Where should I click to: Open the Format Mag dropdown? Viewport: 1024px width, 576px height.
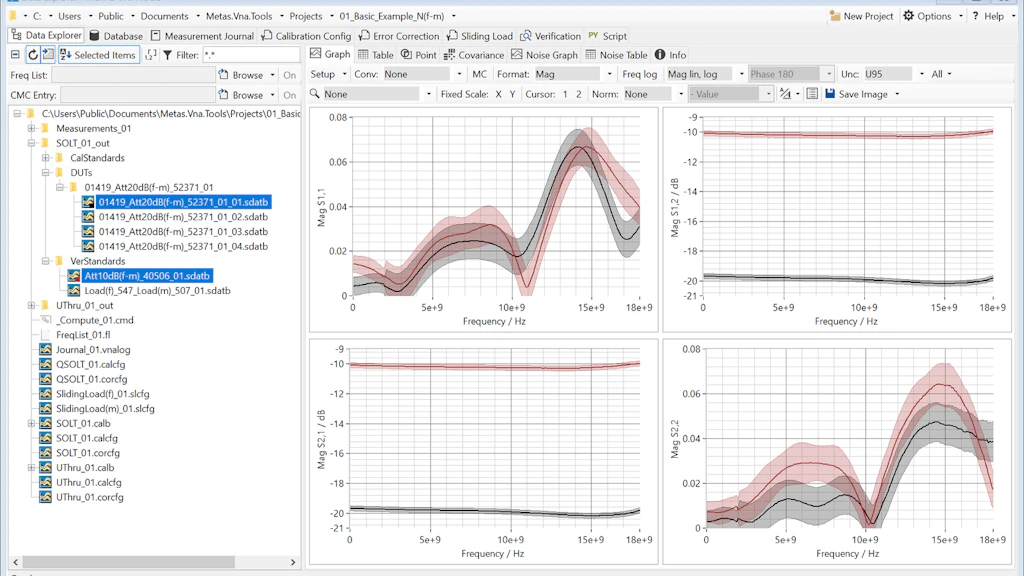pyautogui.click(x=574, y=74)
